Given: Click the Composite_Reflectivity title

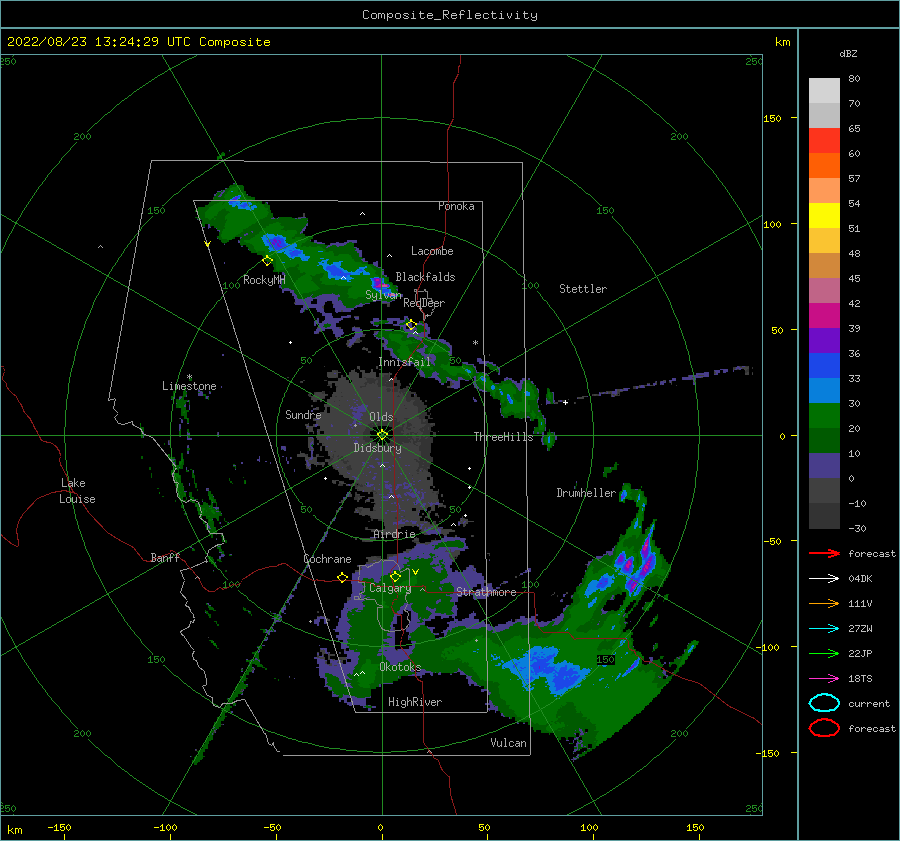Looking at the screenshot, I should point(450,15).
